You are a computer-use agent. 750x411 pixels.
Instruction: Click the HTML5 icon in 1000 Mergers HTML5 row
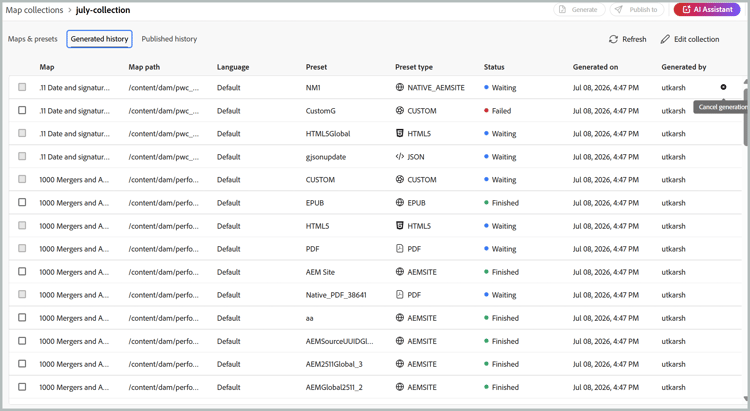click(x=400, y=225)
